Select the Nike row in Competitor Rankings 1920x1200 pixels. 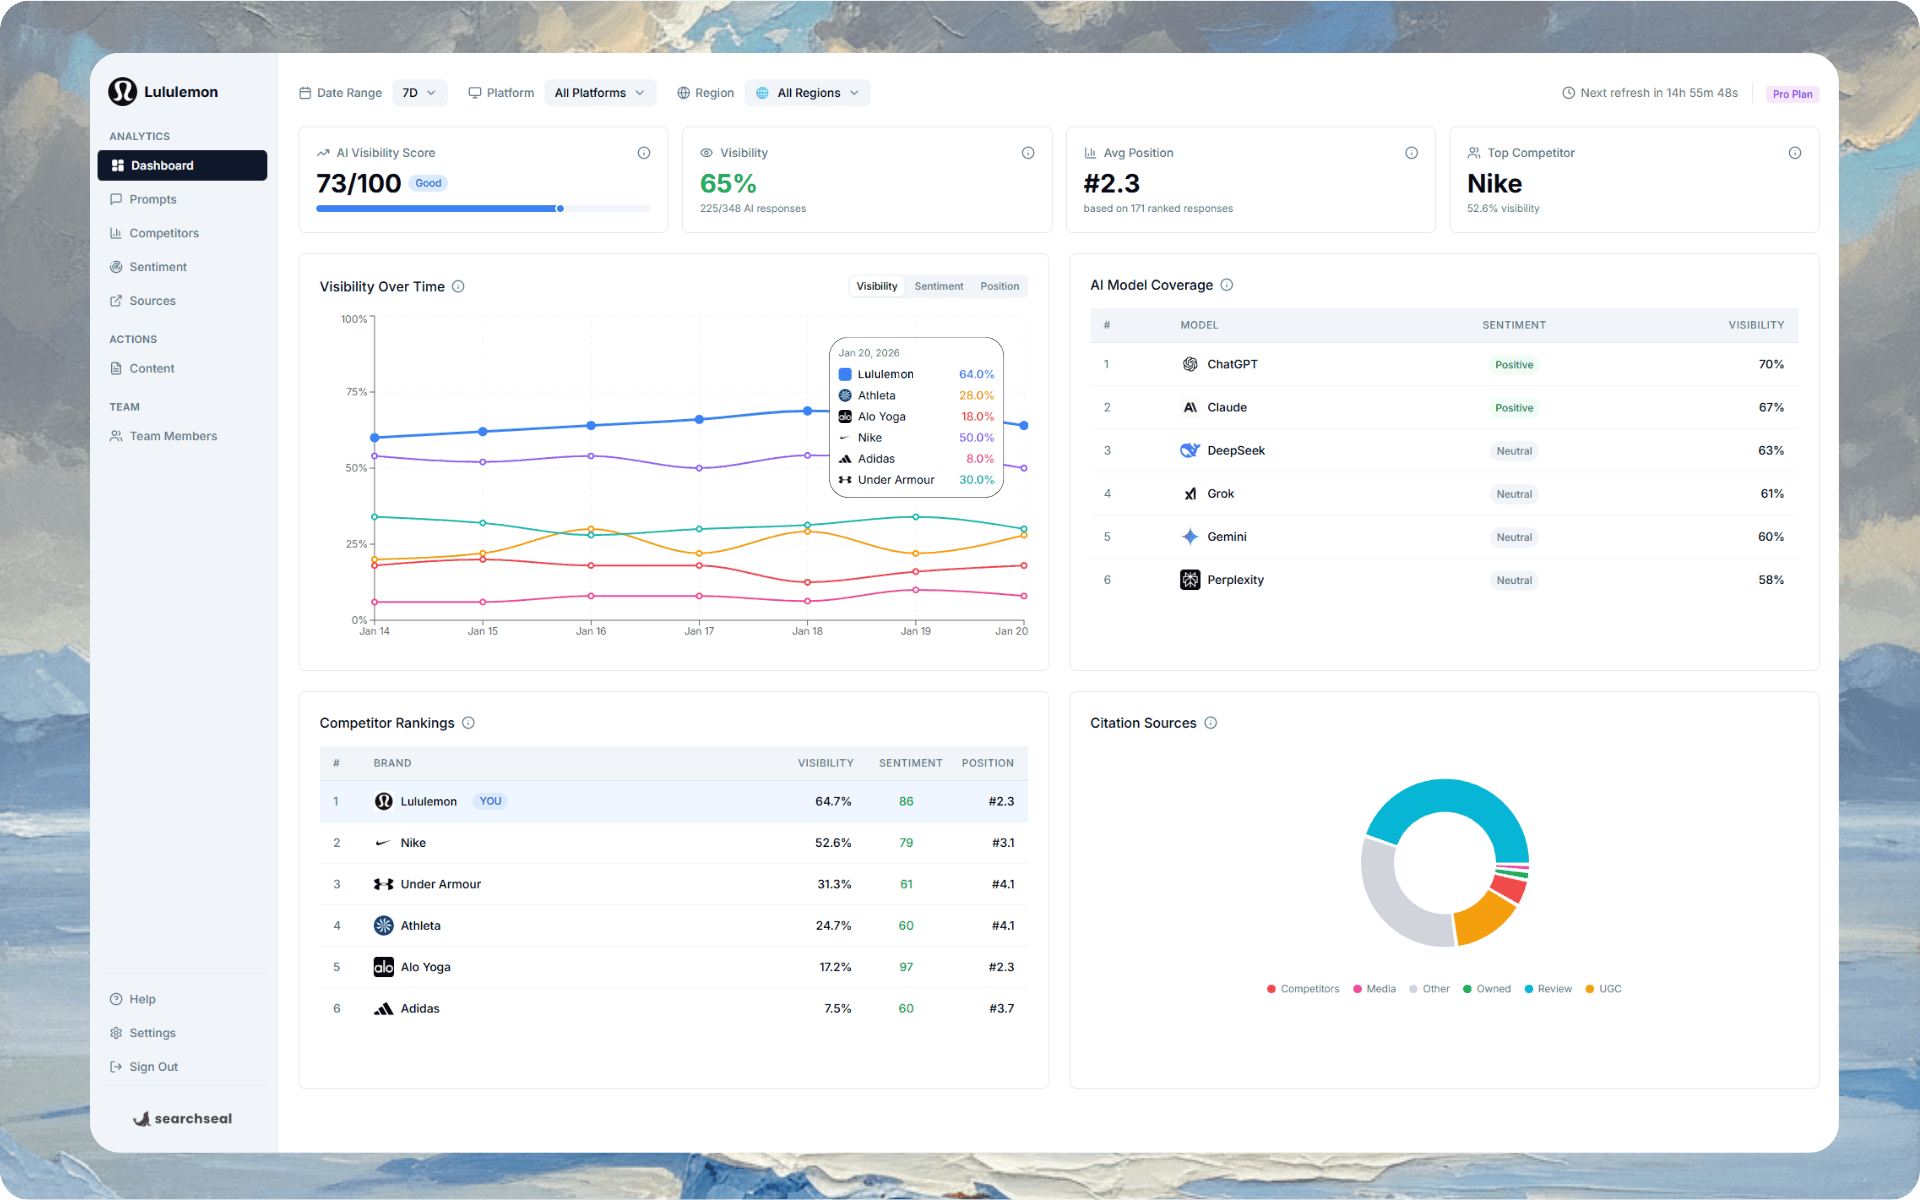pos(672,842)
